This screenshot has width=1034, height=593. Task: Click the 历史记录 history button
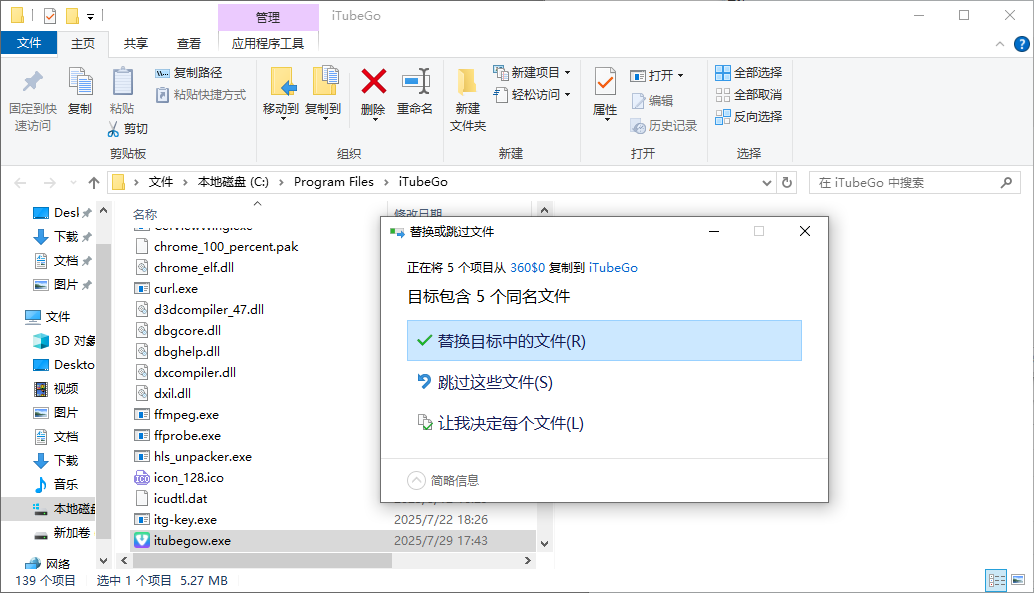pos(663,125)
